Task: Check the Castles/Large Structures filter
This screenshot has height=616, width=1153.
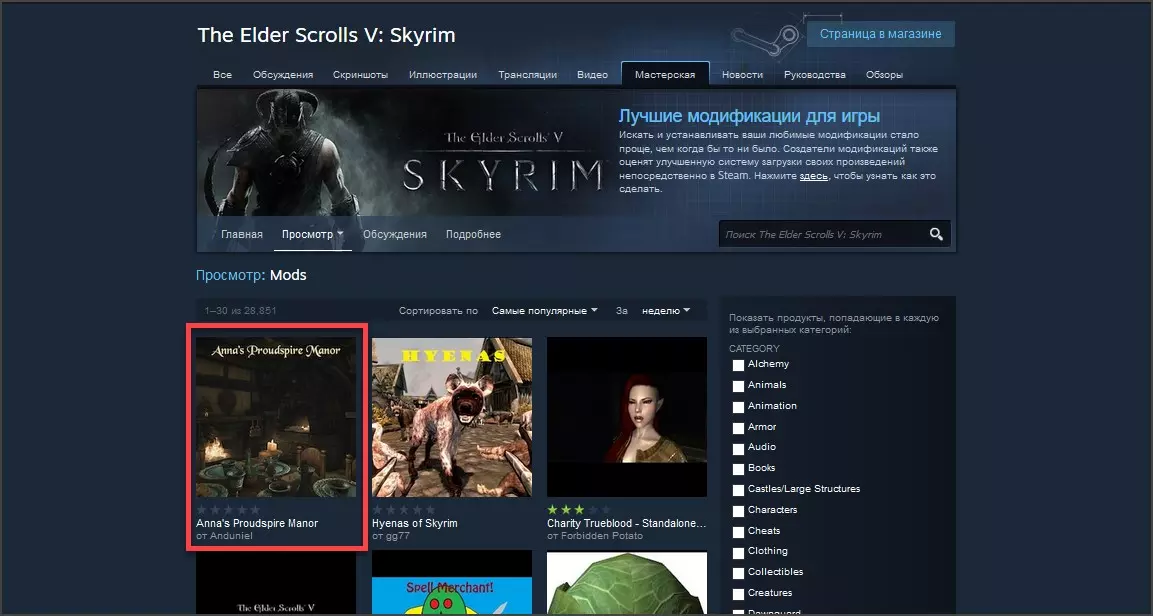Action: pos(739,490)
